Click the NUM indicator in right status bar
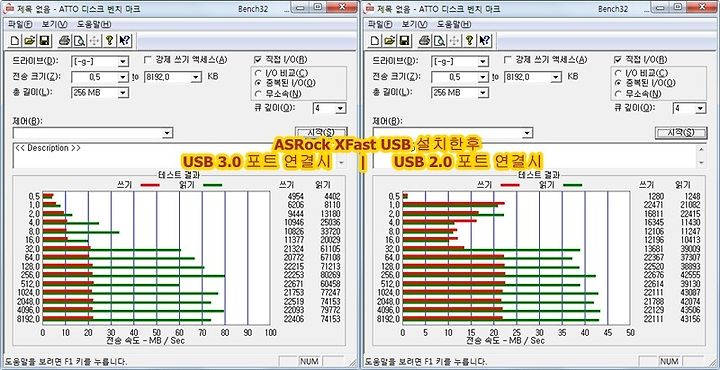 pos(669,361)
